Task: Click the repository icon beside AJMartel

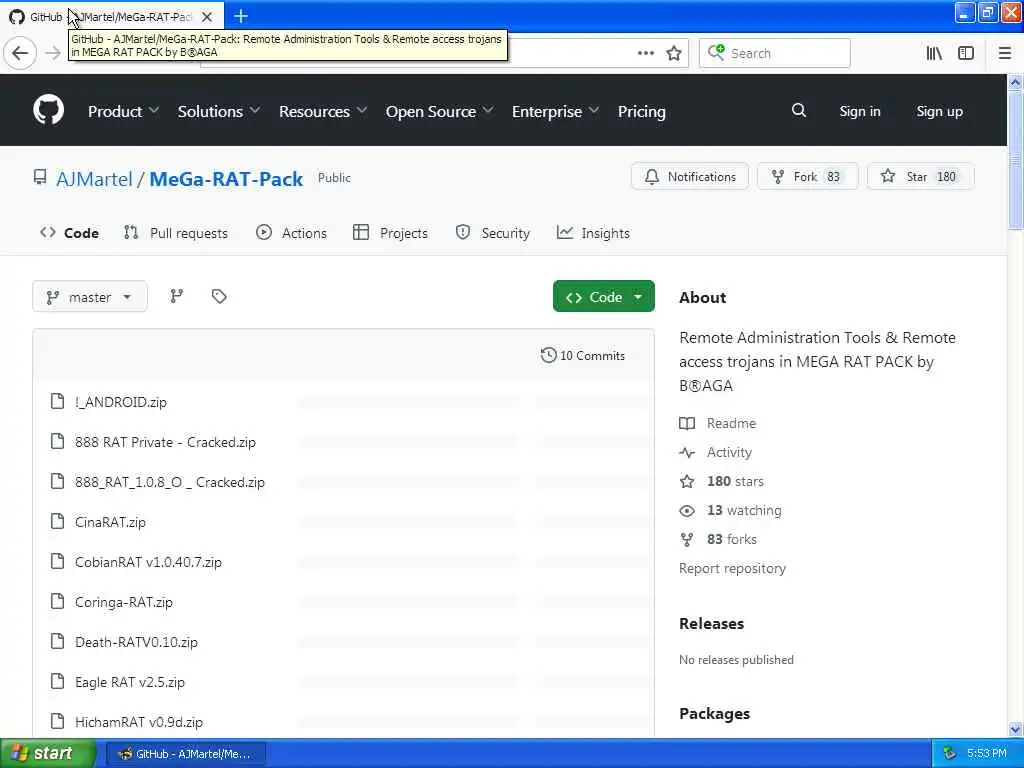Action: point(40,177)
